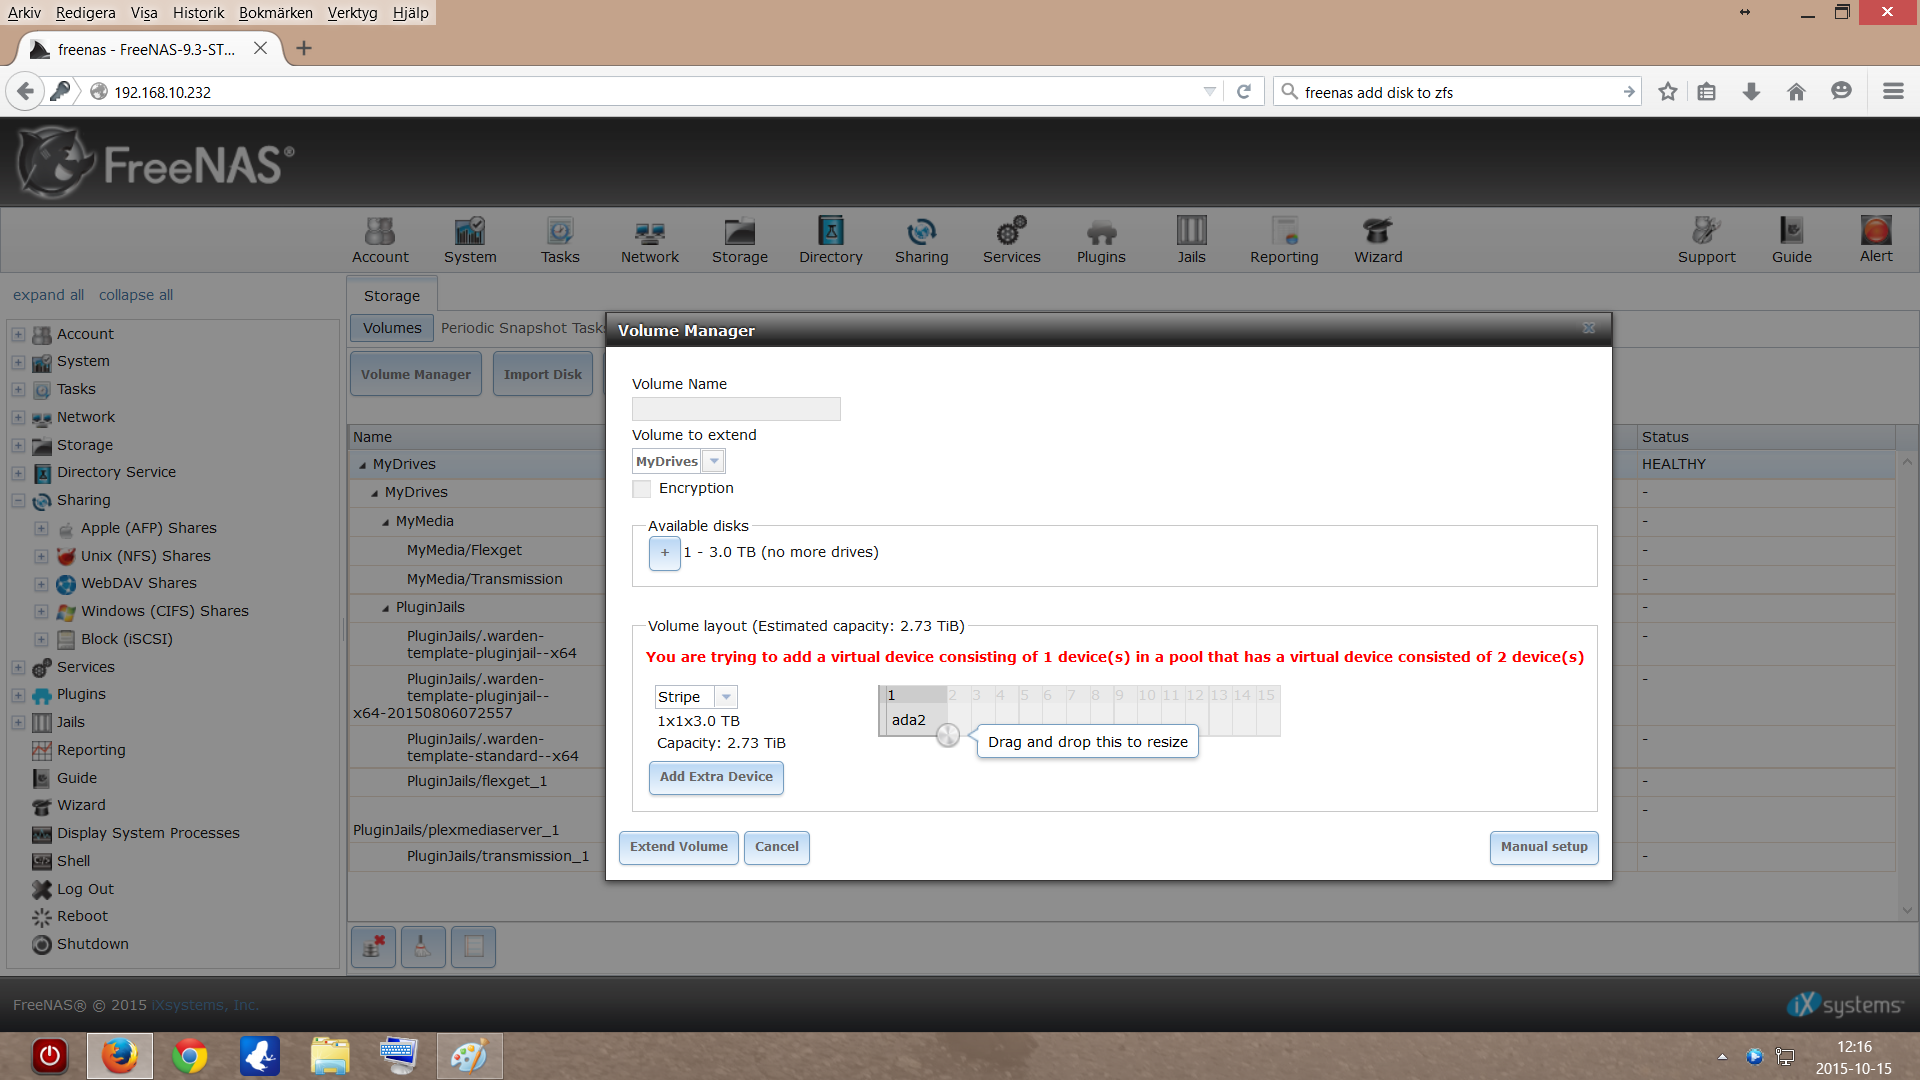Open the Guide toolbar icon

(x=1792, y=241)
